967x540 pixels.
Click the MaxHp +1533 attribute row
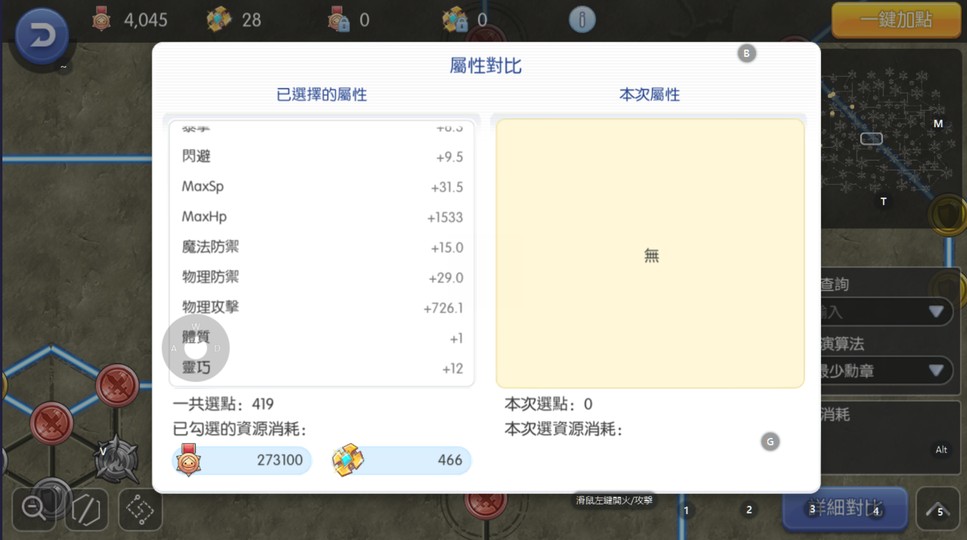[x=322, y=217]
